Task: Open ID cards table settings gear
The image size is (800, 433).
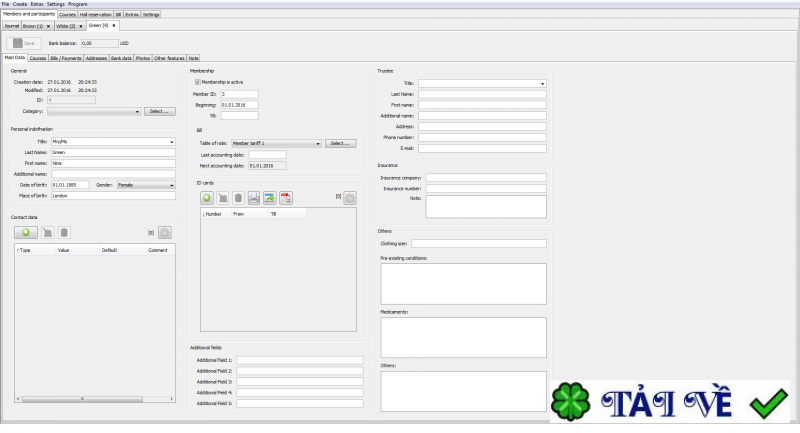Action: click(x=350, y=198)
